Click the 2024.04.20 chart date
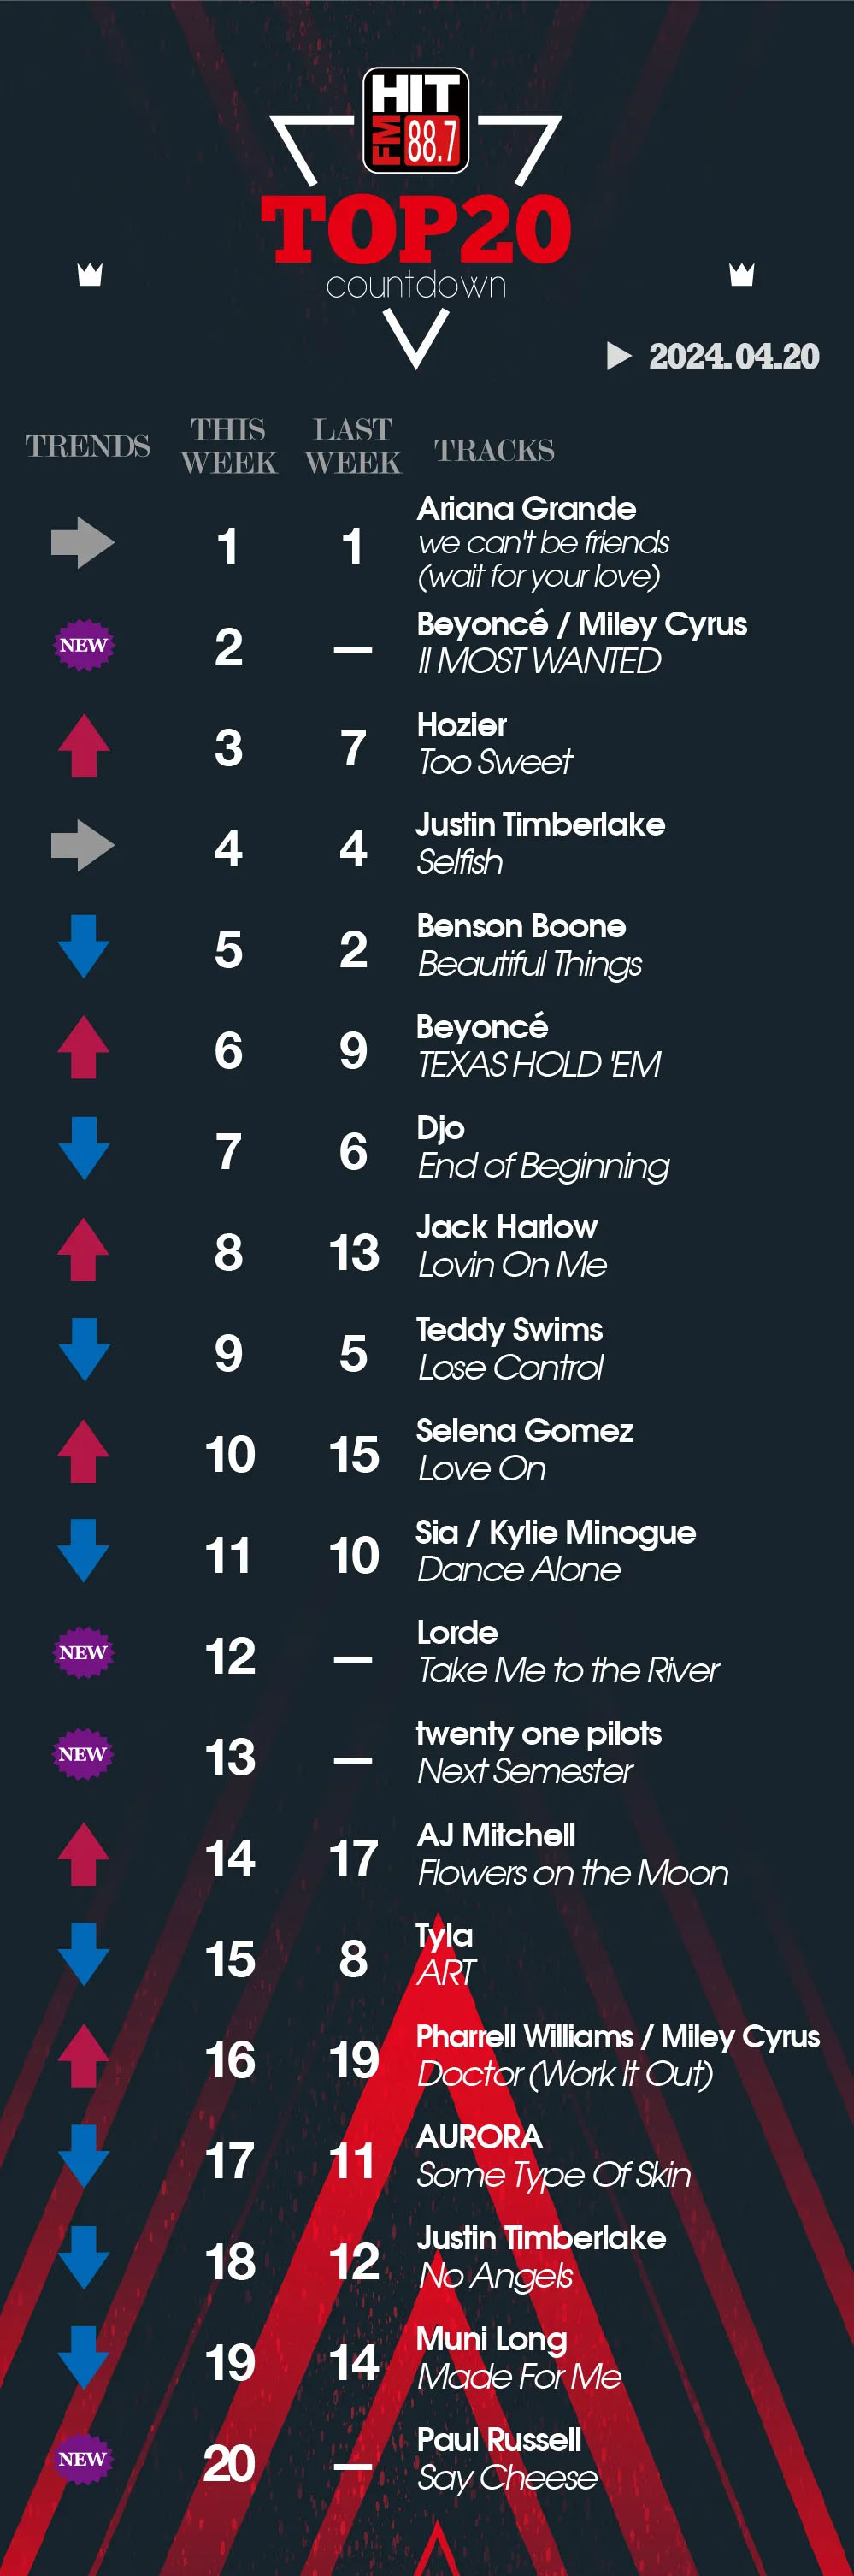The image size is (854, 2576). [x=733, y=357]
